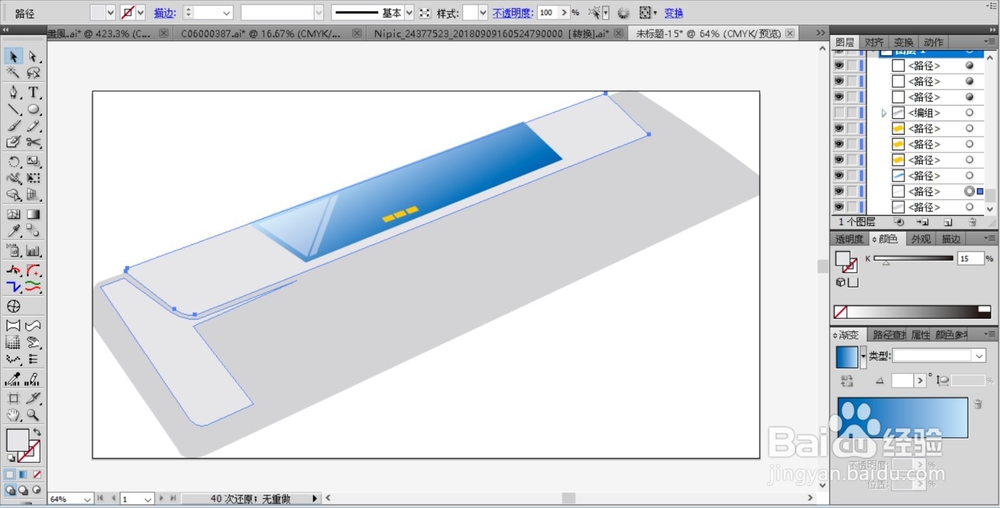Expand the <编组> group triangle

click(x=884, y=113)
